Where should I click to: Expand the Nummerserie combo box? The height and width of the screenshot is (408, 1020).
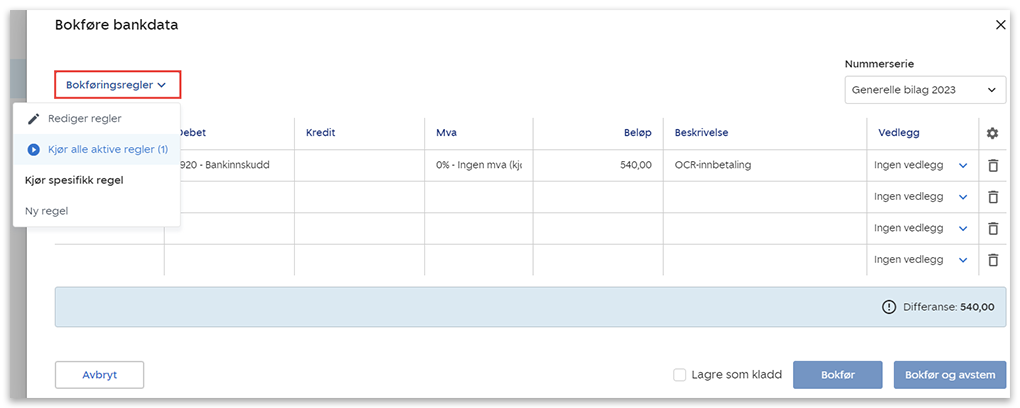coord(925,90)
